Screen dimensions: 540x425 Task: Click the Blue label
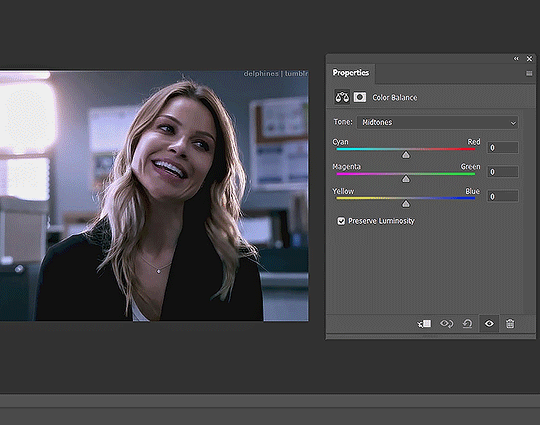[472, 191]
